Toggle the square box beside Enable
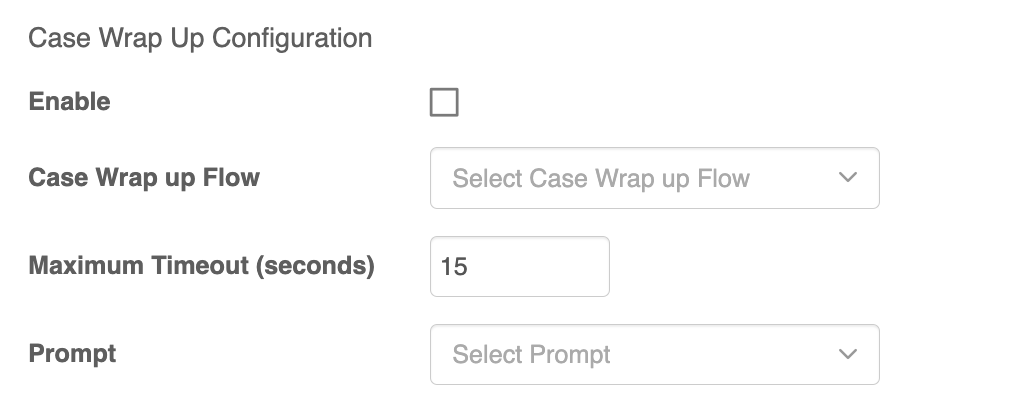Screen dimensions: 1032x416 pos(444,102)
